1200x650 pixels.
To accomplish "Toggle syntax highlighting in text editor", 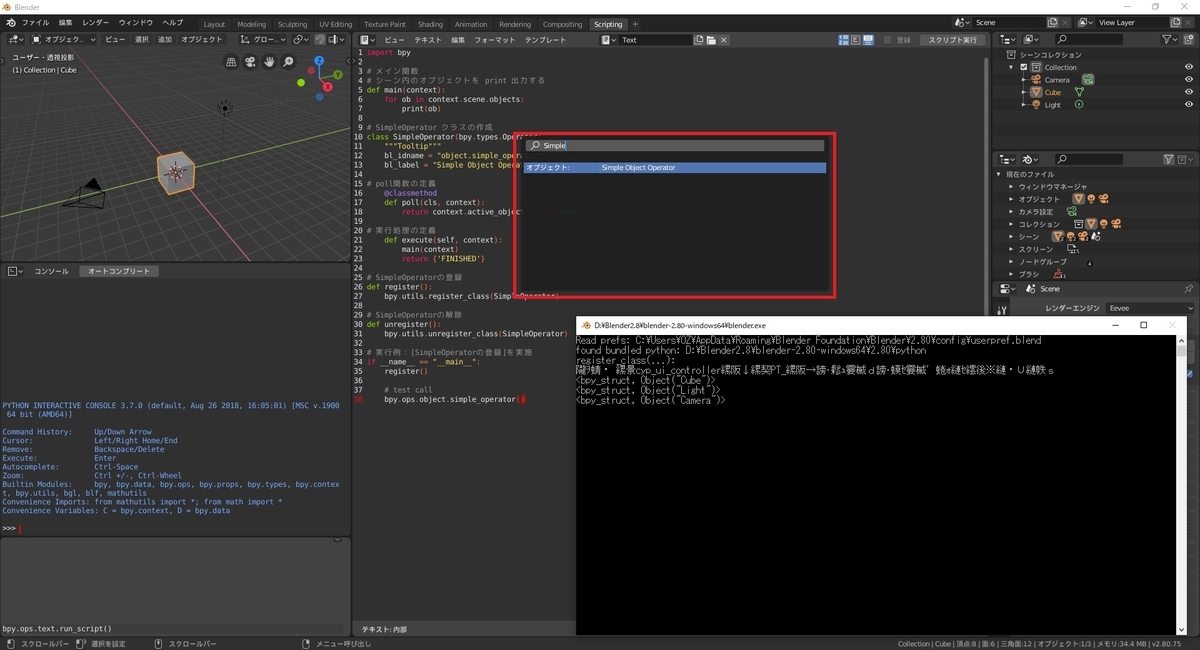I will tap(867, 40).
